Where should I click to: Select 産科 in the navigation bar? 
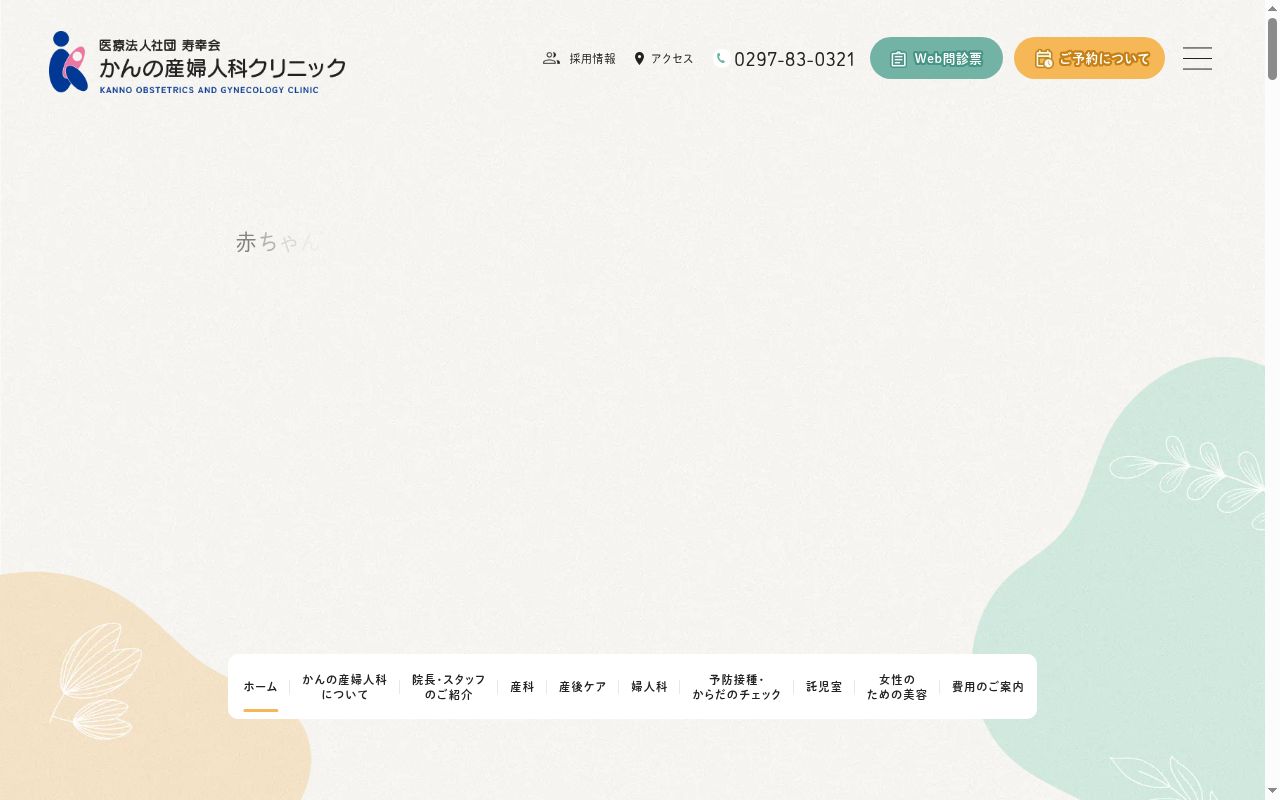tap(522, 687)
